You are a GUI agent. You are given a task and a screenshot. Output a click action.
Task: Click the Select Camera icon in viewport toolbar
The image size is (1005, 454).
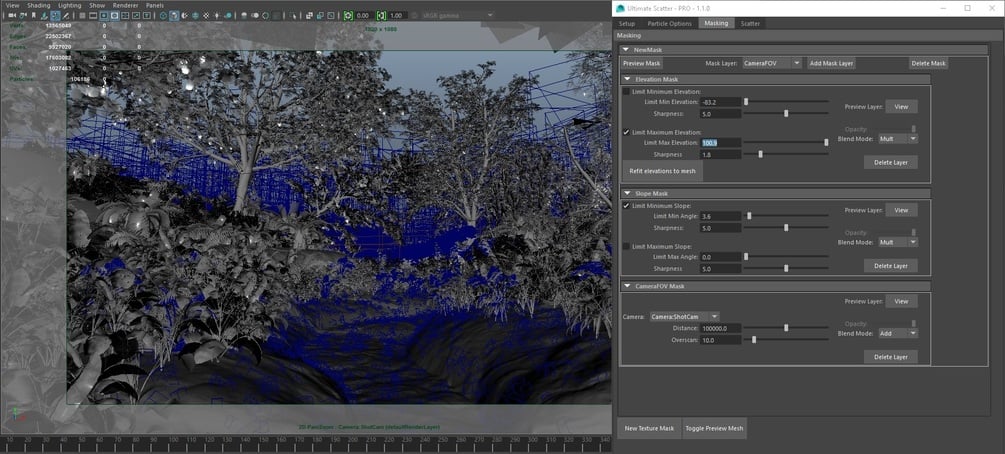11,16
